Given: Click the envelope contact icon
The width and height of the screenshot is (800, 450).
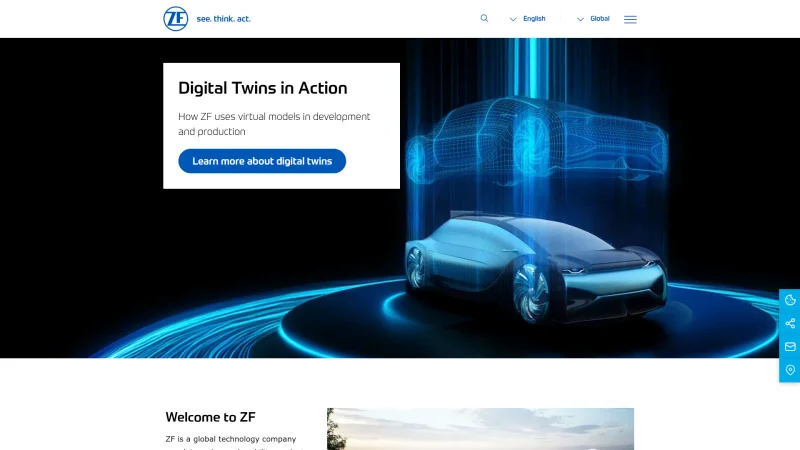Looking at the screenshot, I should pyautogui.click(x=790, y=347).
